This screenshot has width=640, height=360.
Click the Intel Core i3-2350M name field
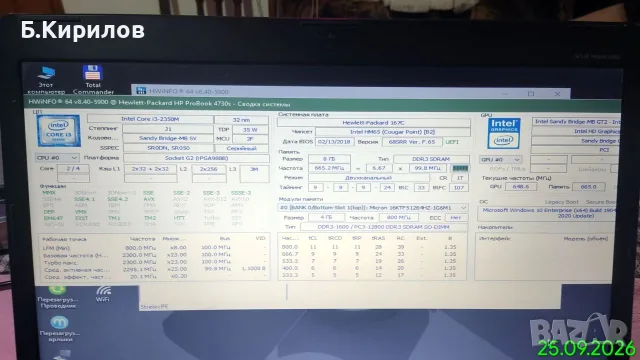click(x=150, y=119)
